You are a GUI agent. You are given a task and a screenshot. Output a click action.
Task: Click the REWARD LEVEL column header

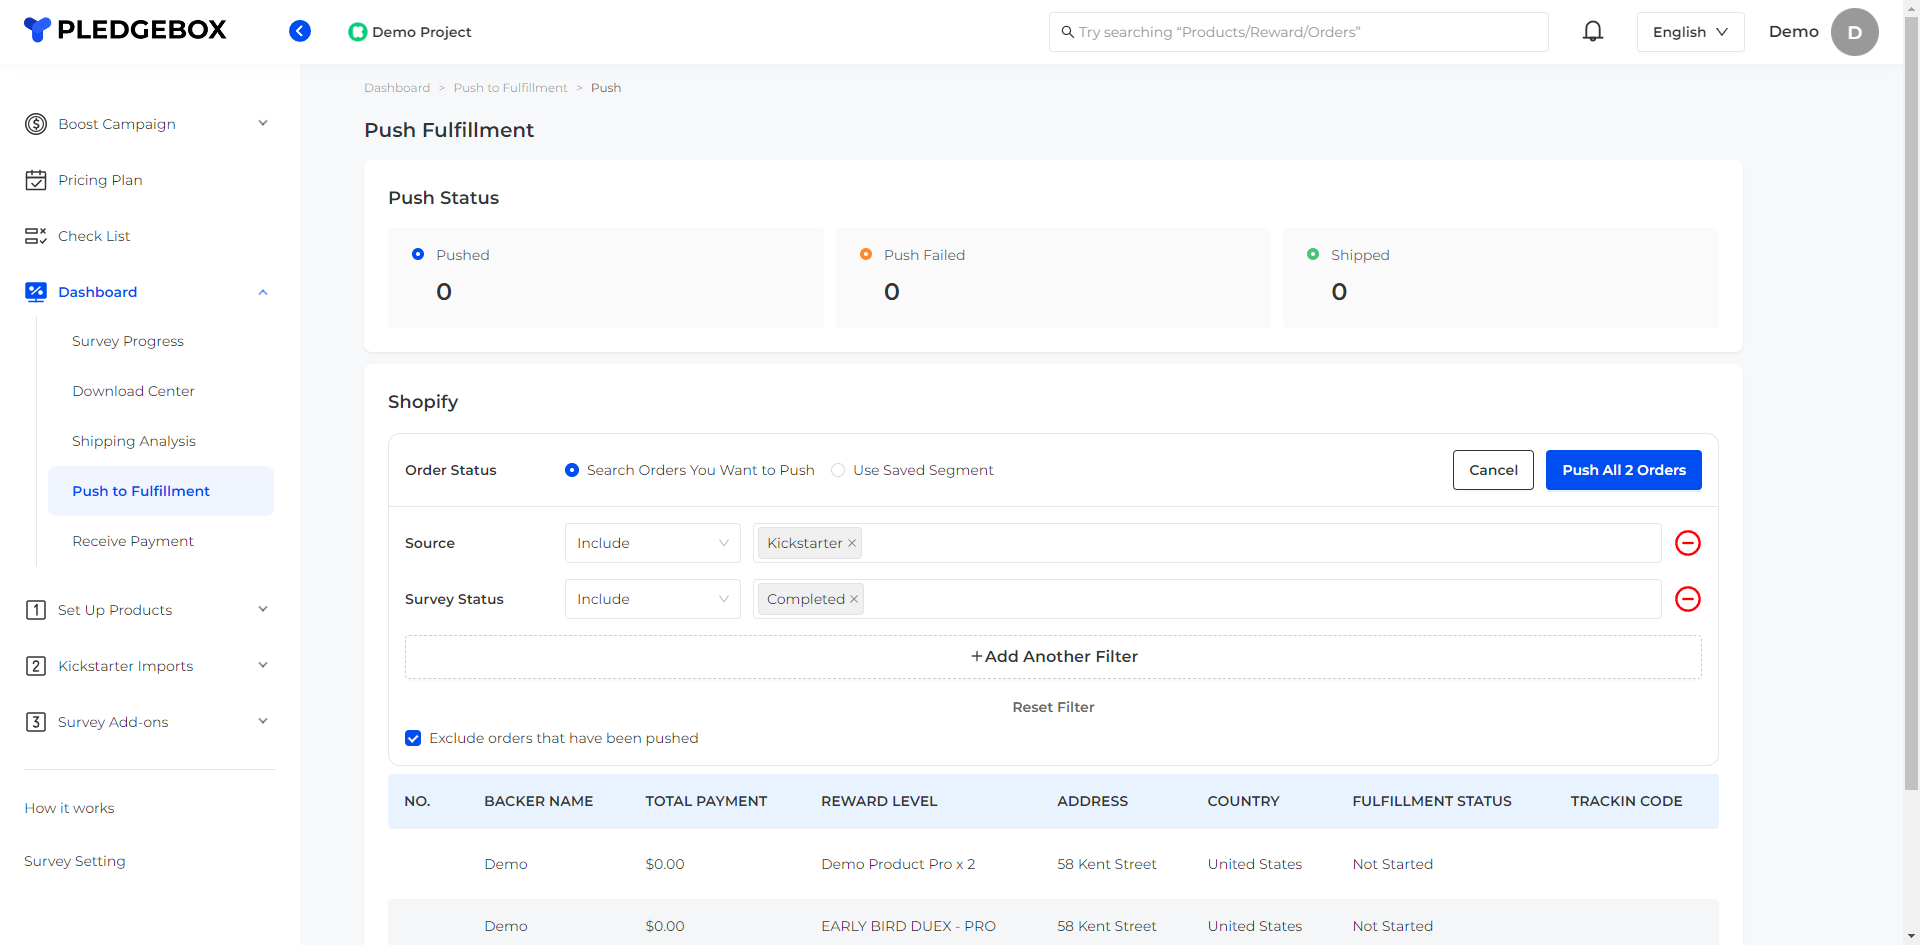(x=879, y=801)
